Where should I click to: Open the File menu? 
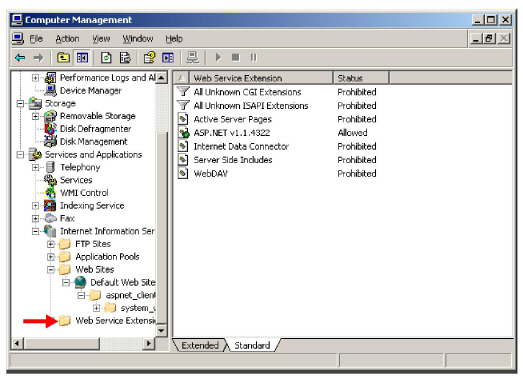(36, 39)
